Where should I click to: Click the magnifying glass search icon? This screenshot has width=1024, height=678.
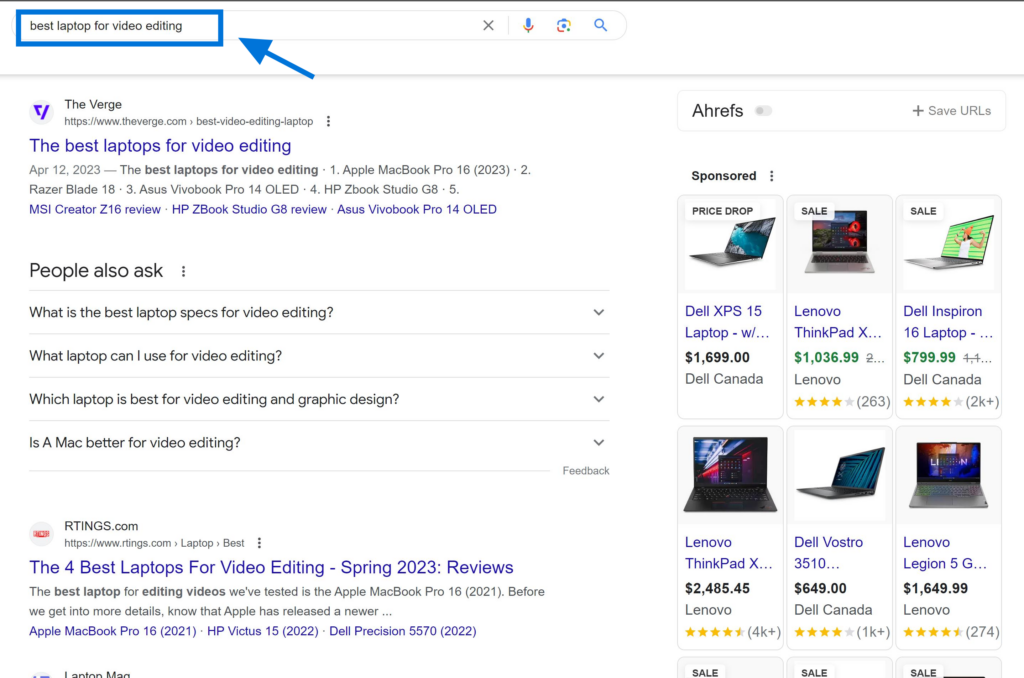[x=600, y=25]
